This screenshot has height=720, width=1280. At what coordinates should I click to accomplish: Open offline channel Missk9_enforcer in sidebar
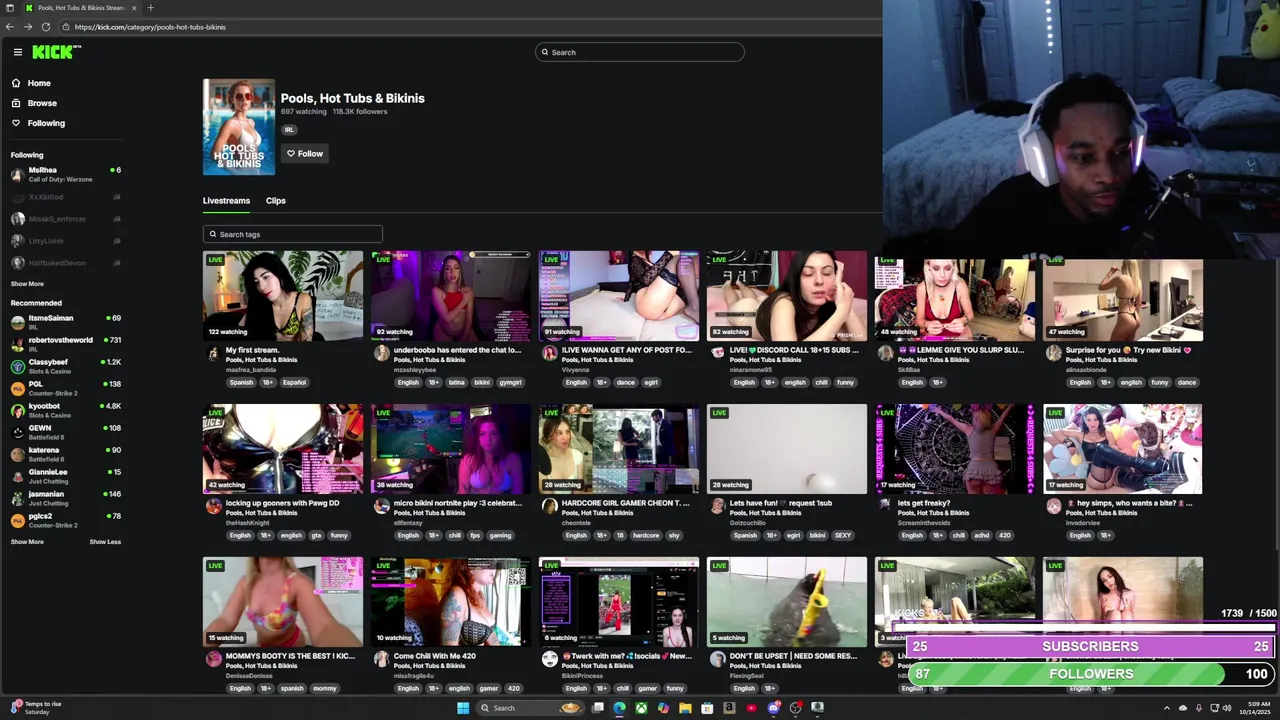[x=66, y=218]
